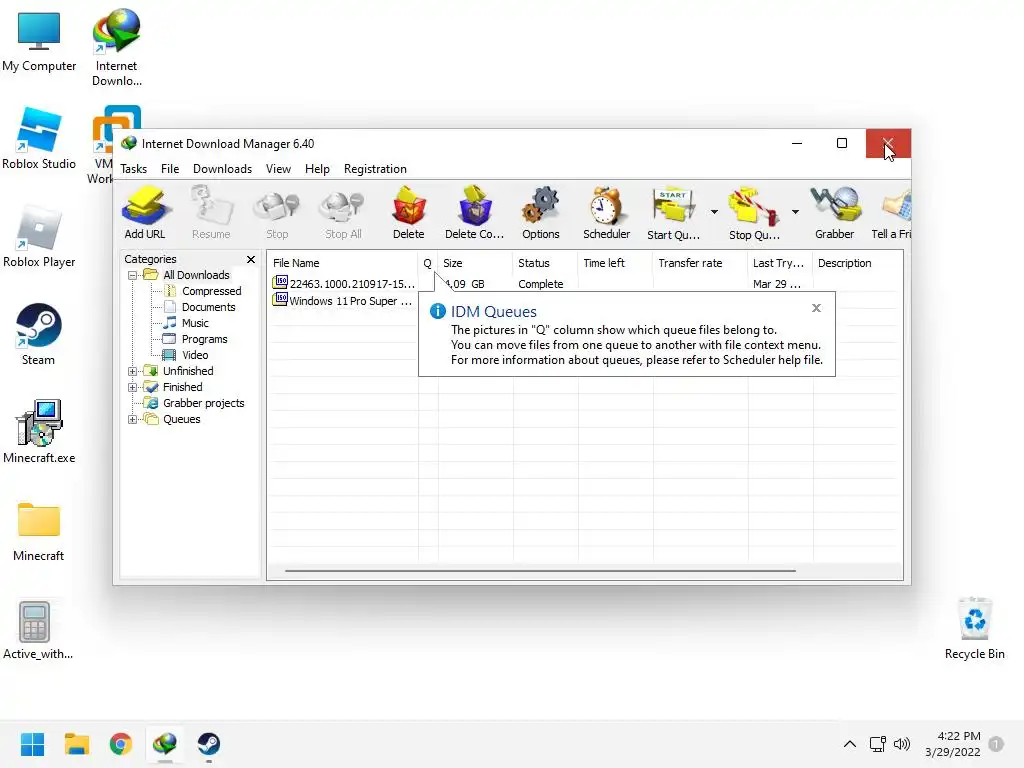Open the Stop Queue dropdown arrow
The height and width of the screenshot is (768, 1024).
(x=795, y=212)
